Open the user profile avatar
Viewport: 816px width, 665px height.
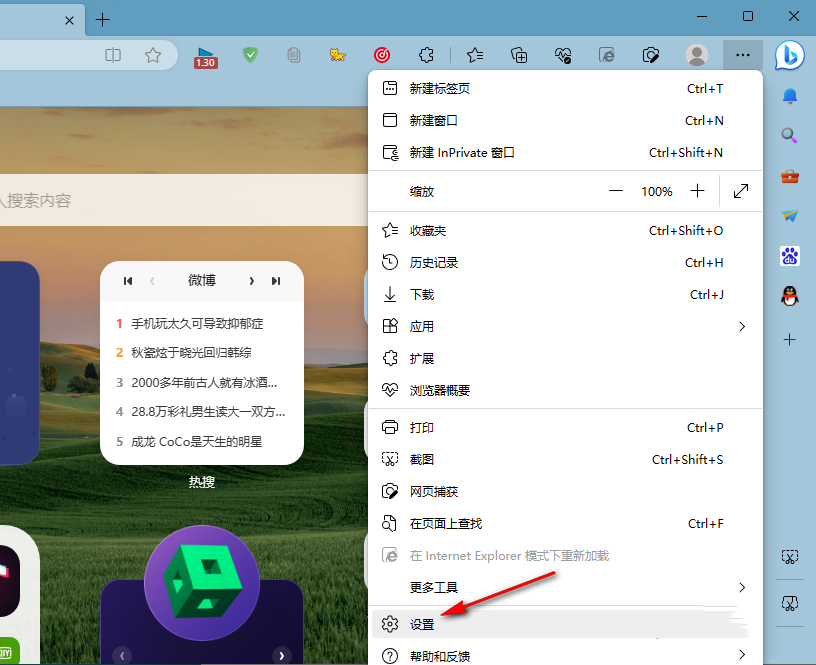(x=697, y=55)
